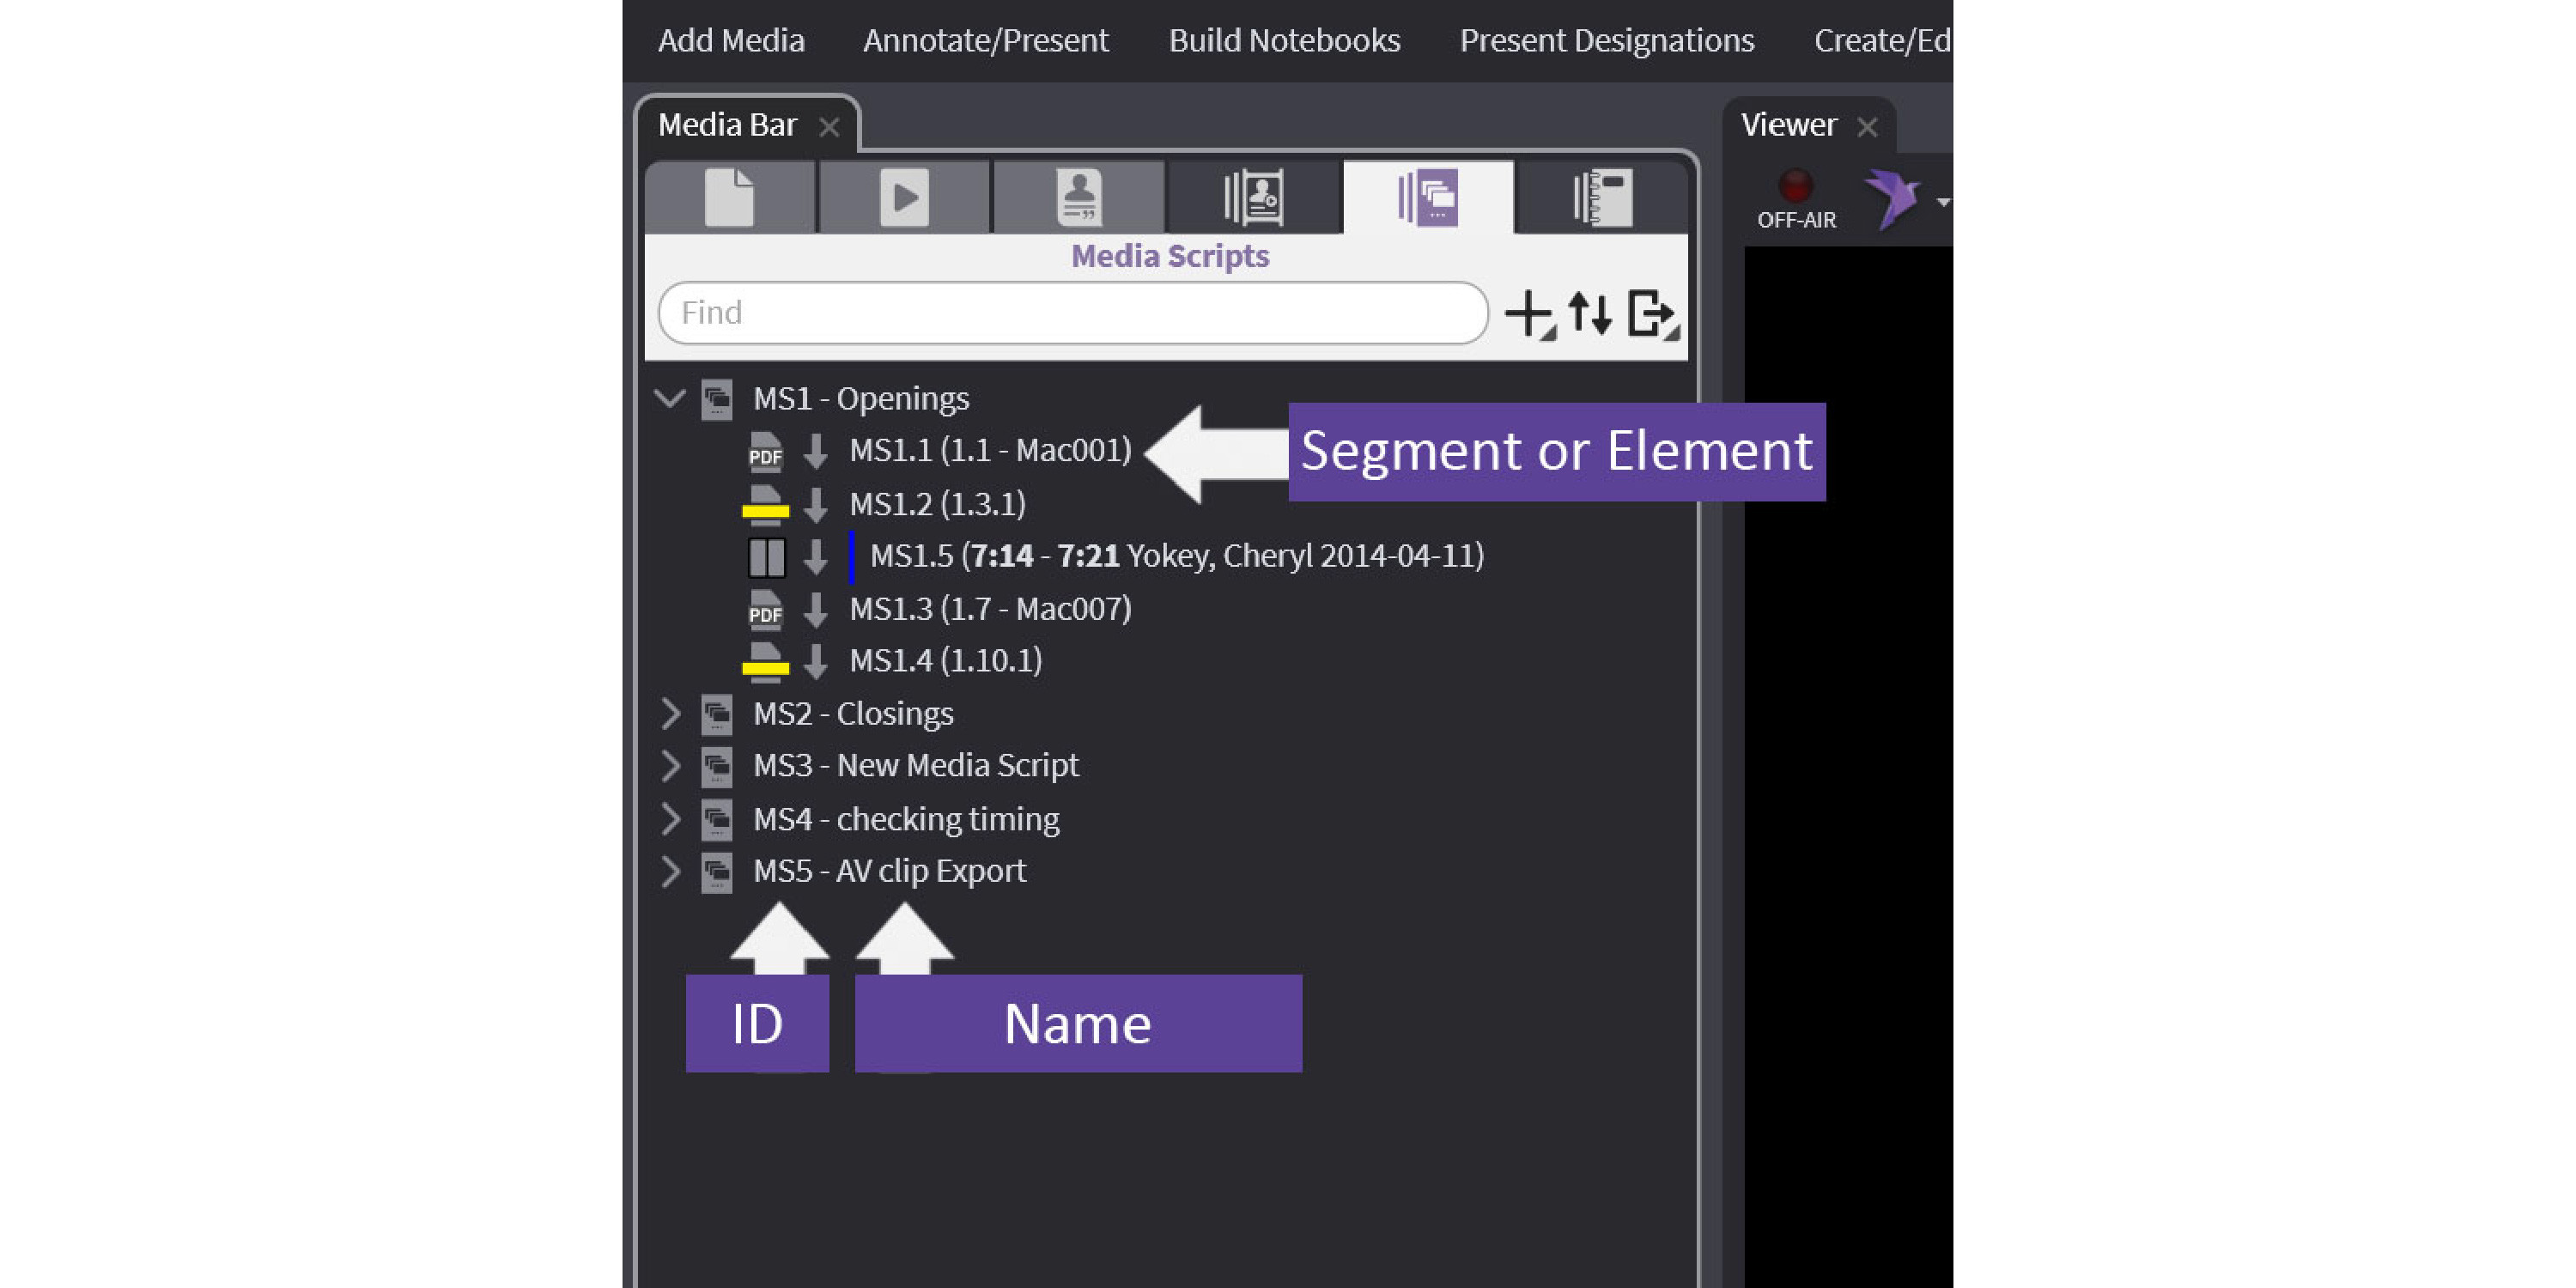The image size is (2576, 1288).
Task: Open the Build Notebooks menu
Action: pos(1284,40)
